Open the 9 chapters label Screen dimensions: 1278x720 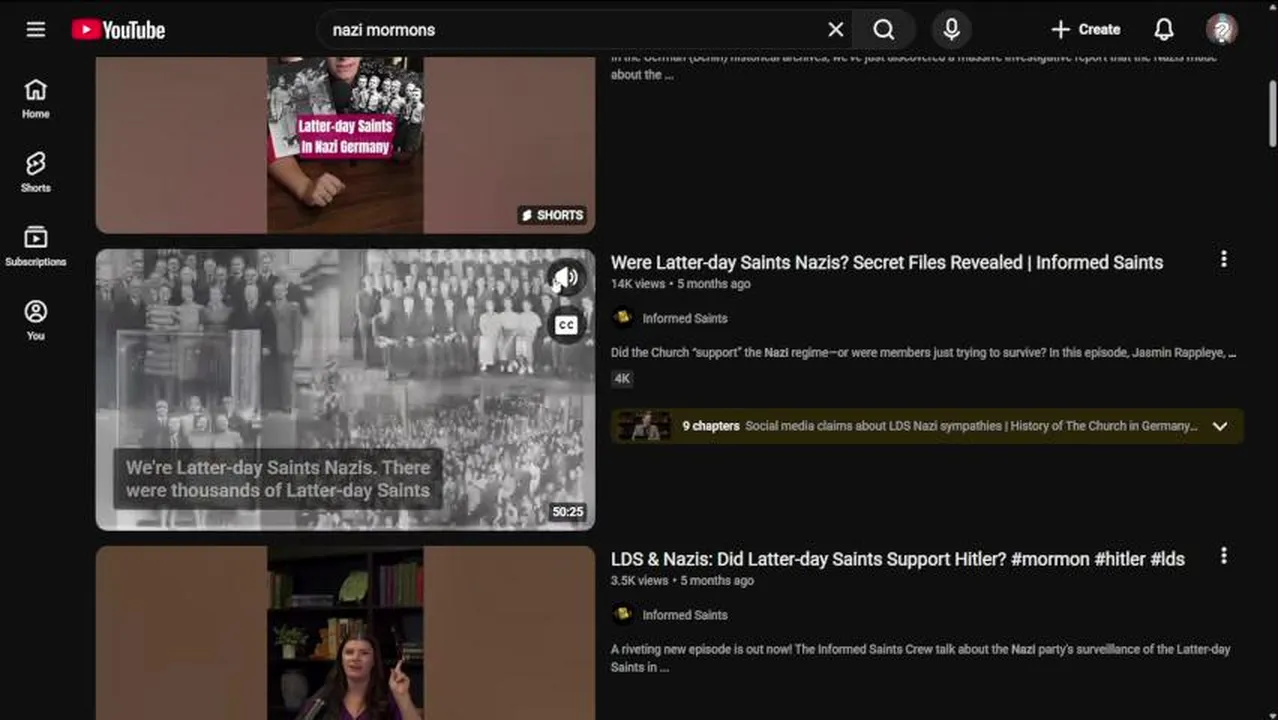tap(711, 426)
